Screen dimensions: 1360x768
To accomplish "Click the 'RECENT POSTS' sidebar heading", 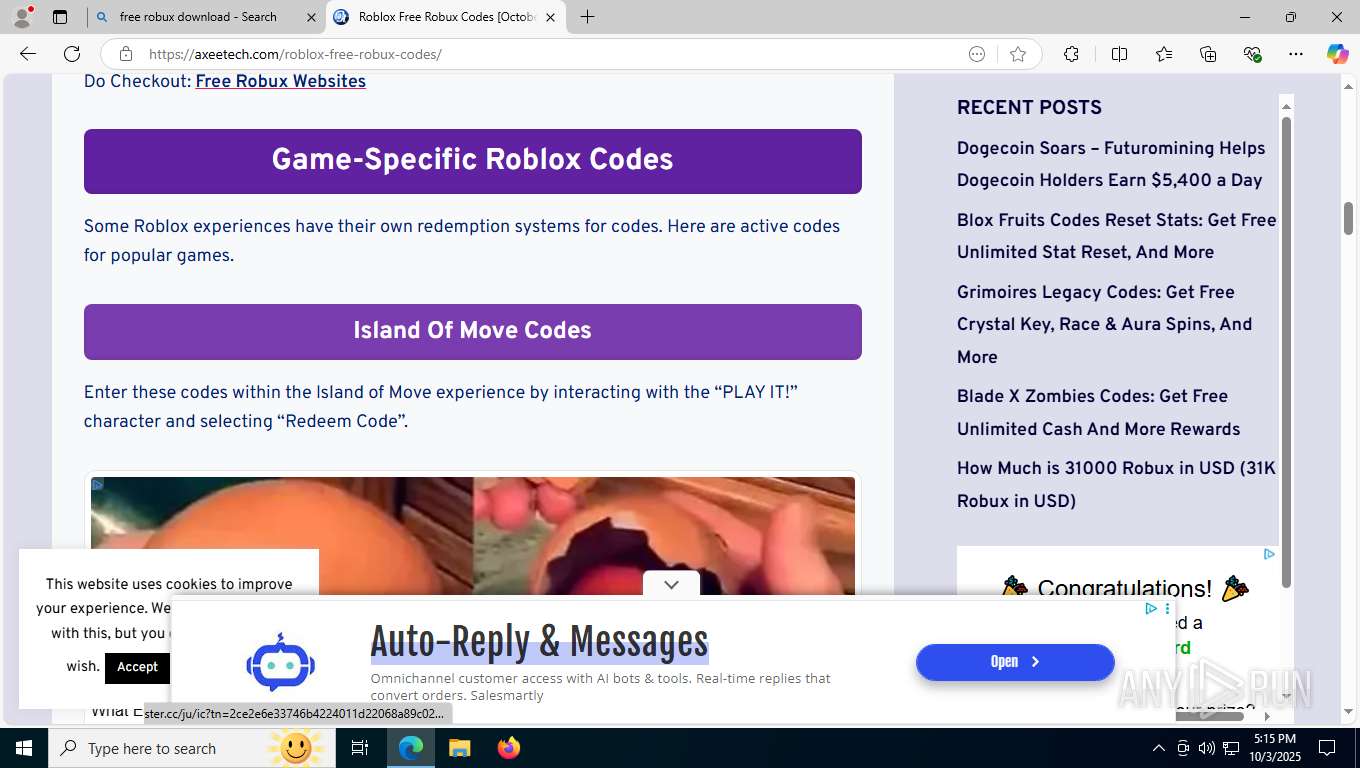I will (1029, 108).
